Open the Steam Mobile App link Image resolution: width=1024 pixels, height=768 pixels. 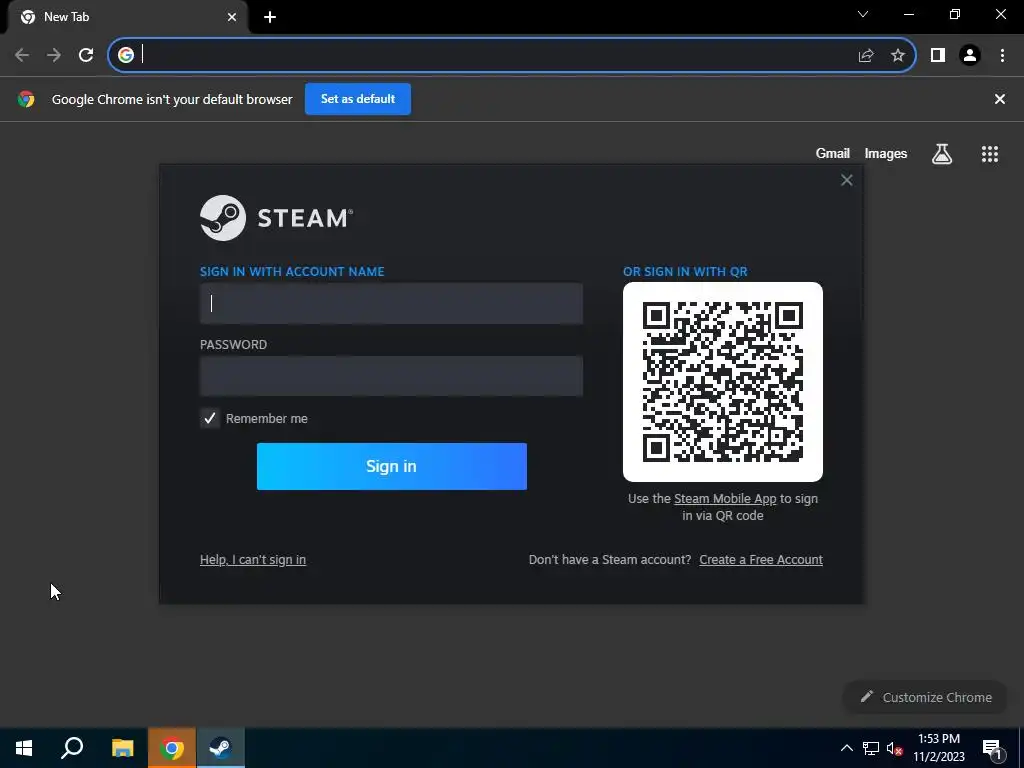click(725, 499)
